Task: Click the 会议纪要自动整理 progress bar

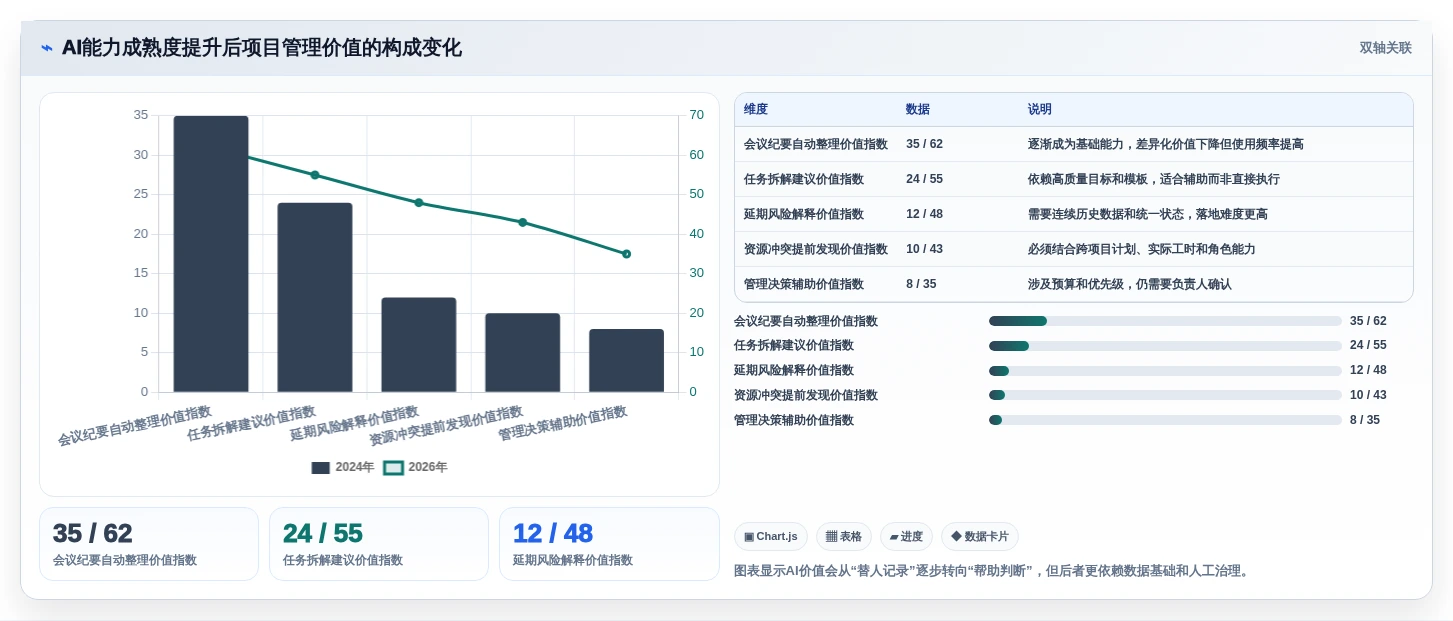Action: (x=1165, y=321)
